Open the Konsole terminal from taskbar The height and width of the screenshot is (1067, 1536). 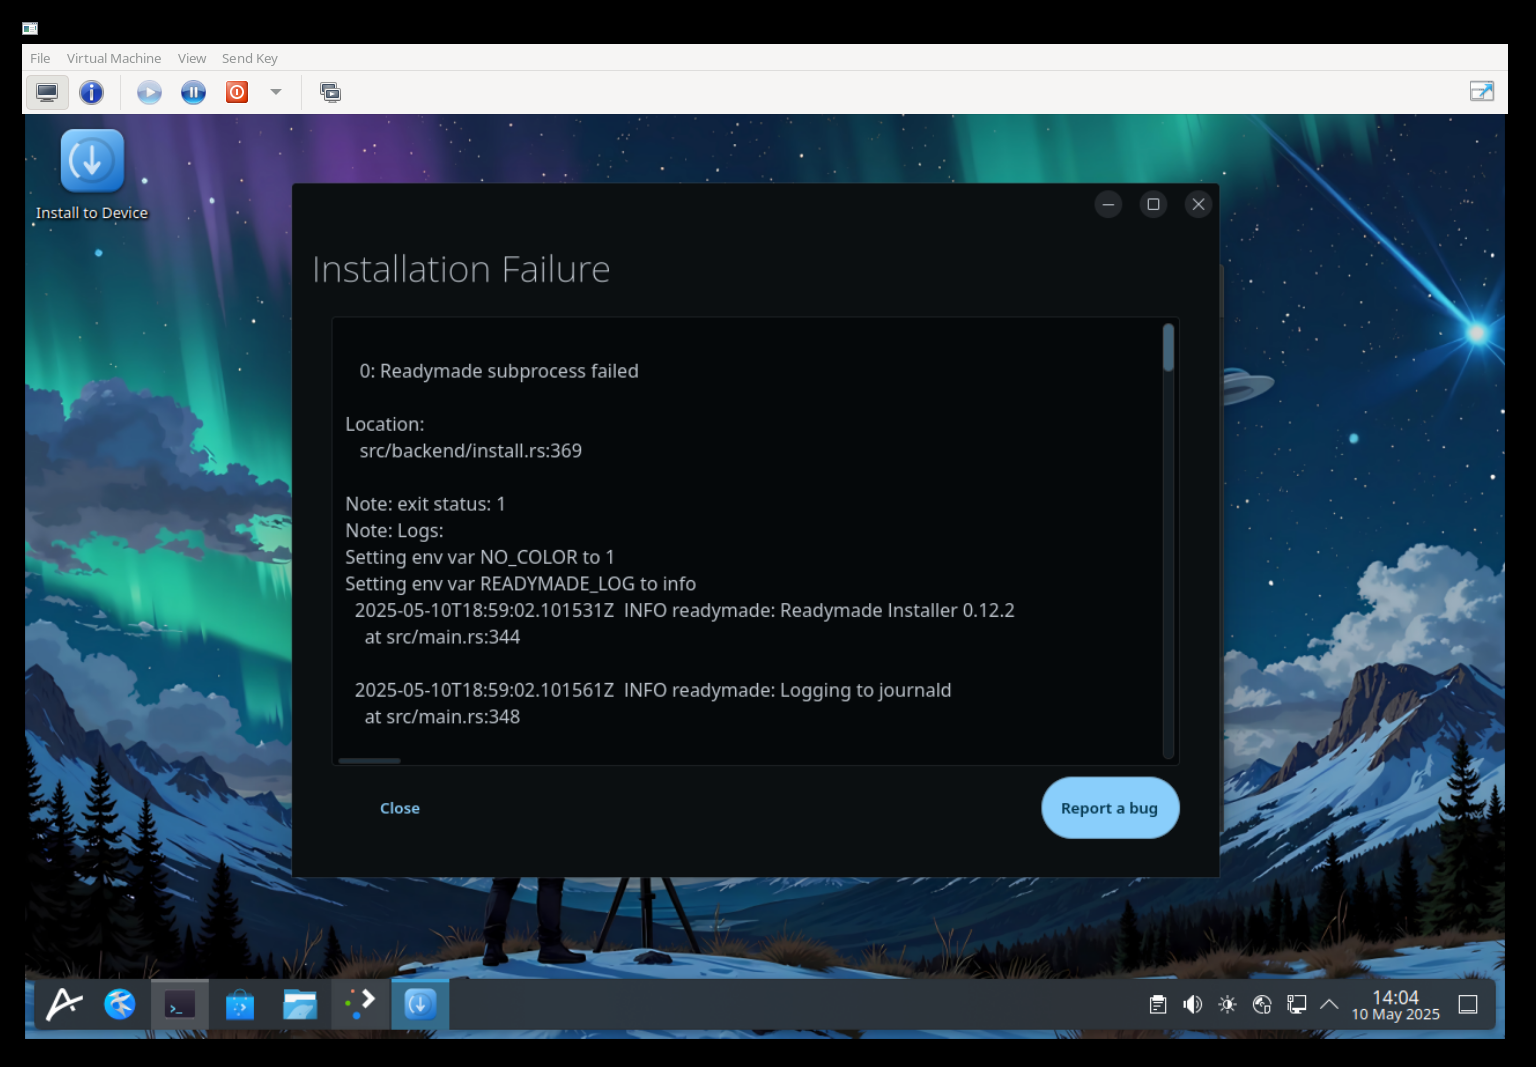coord(180,1003)
